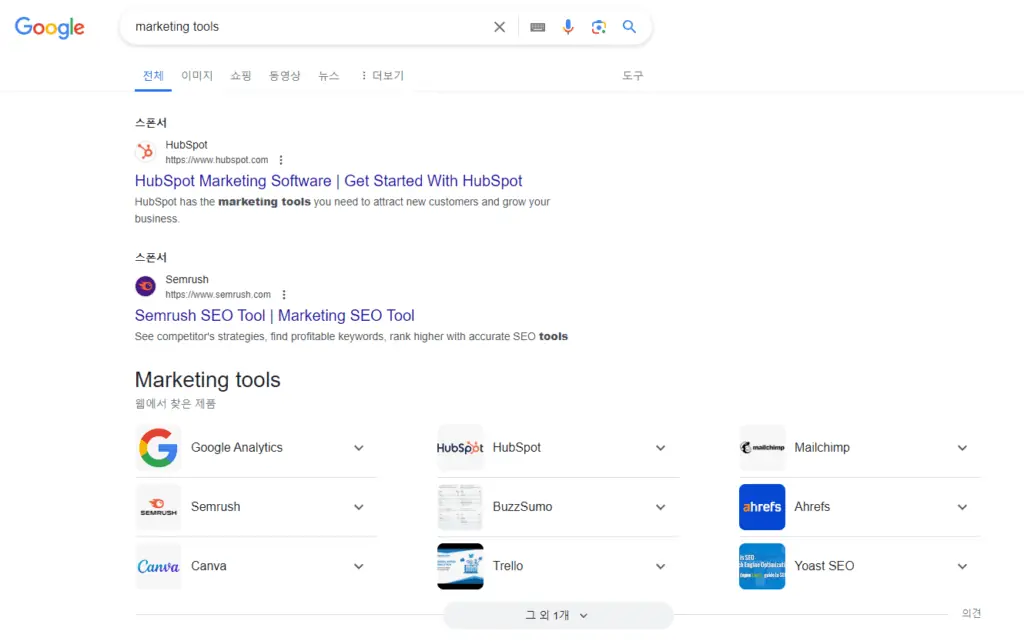Screen dimensions: 1024x641
Task: Expand the Canva entry chevron
Action: 359,567
